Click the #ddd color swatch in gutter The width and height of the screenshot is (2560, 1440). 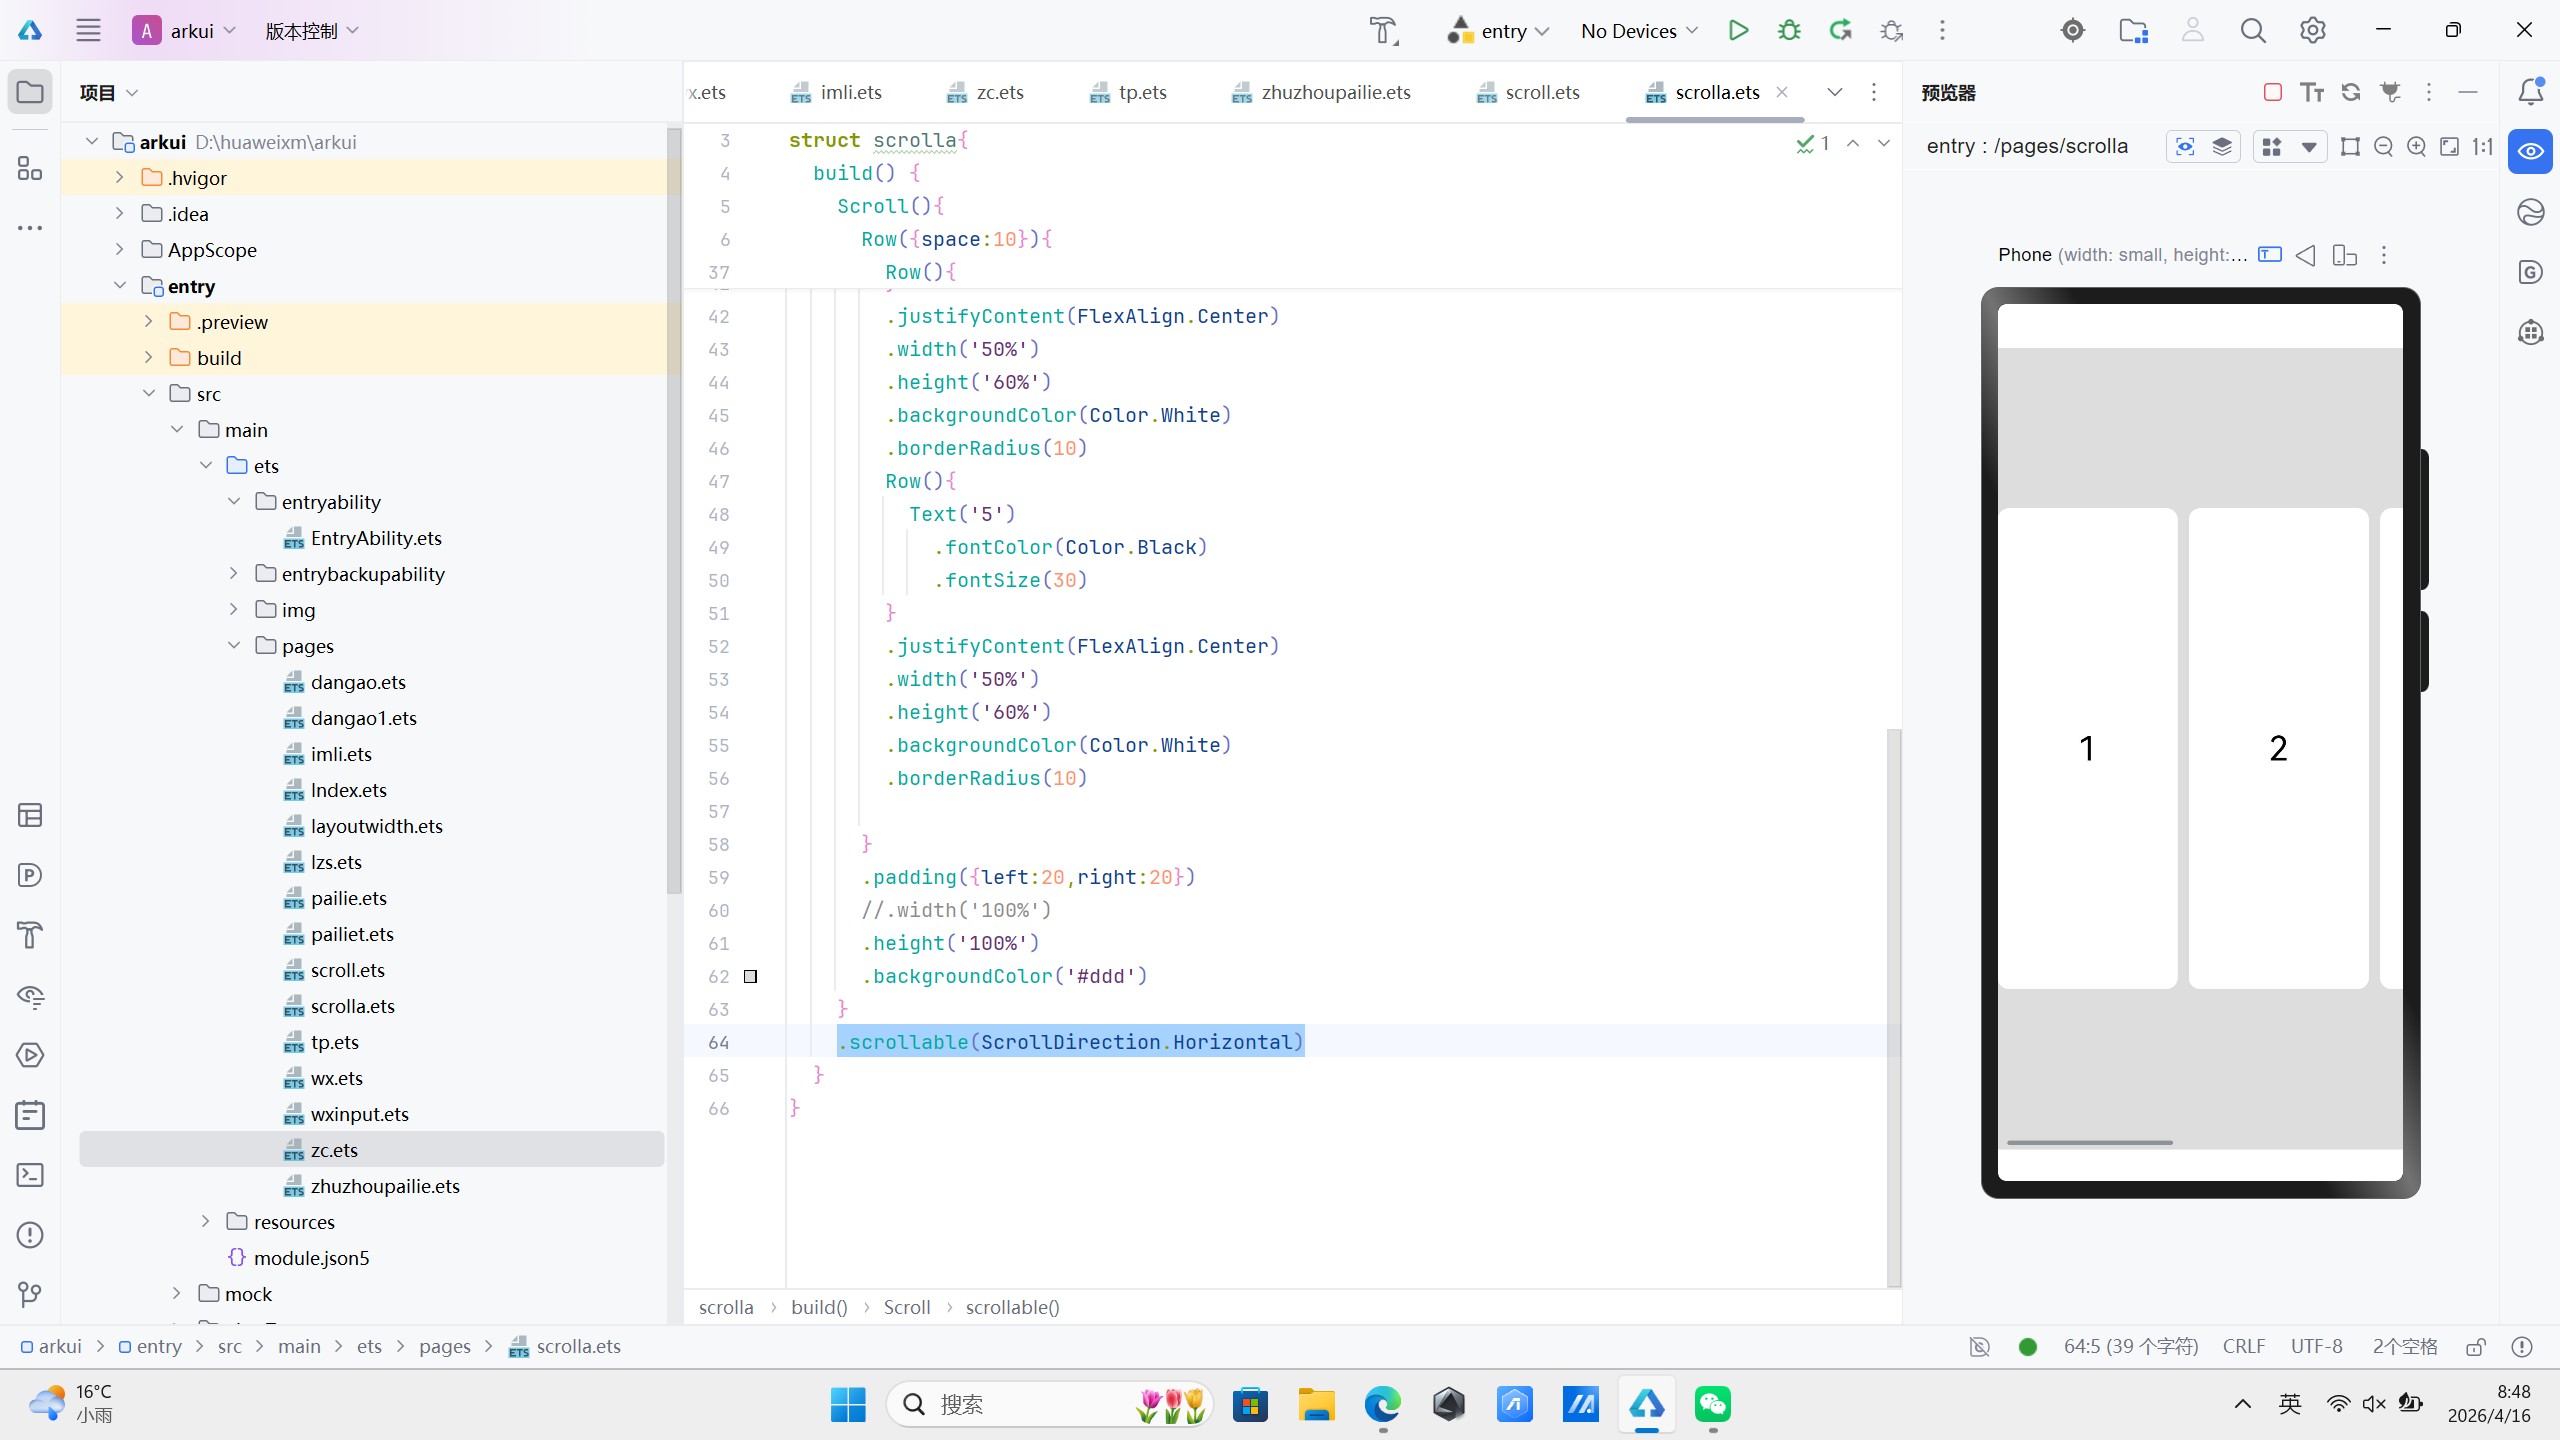coord(750,976)
